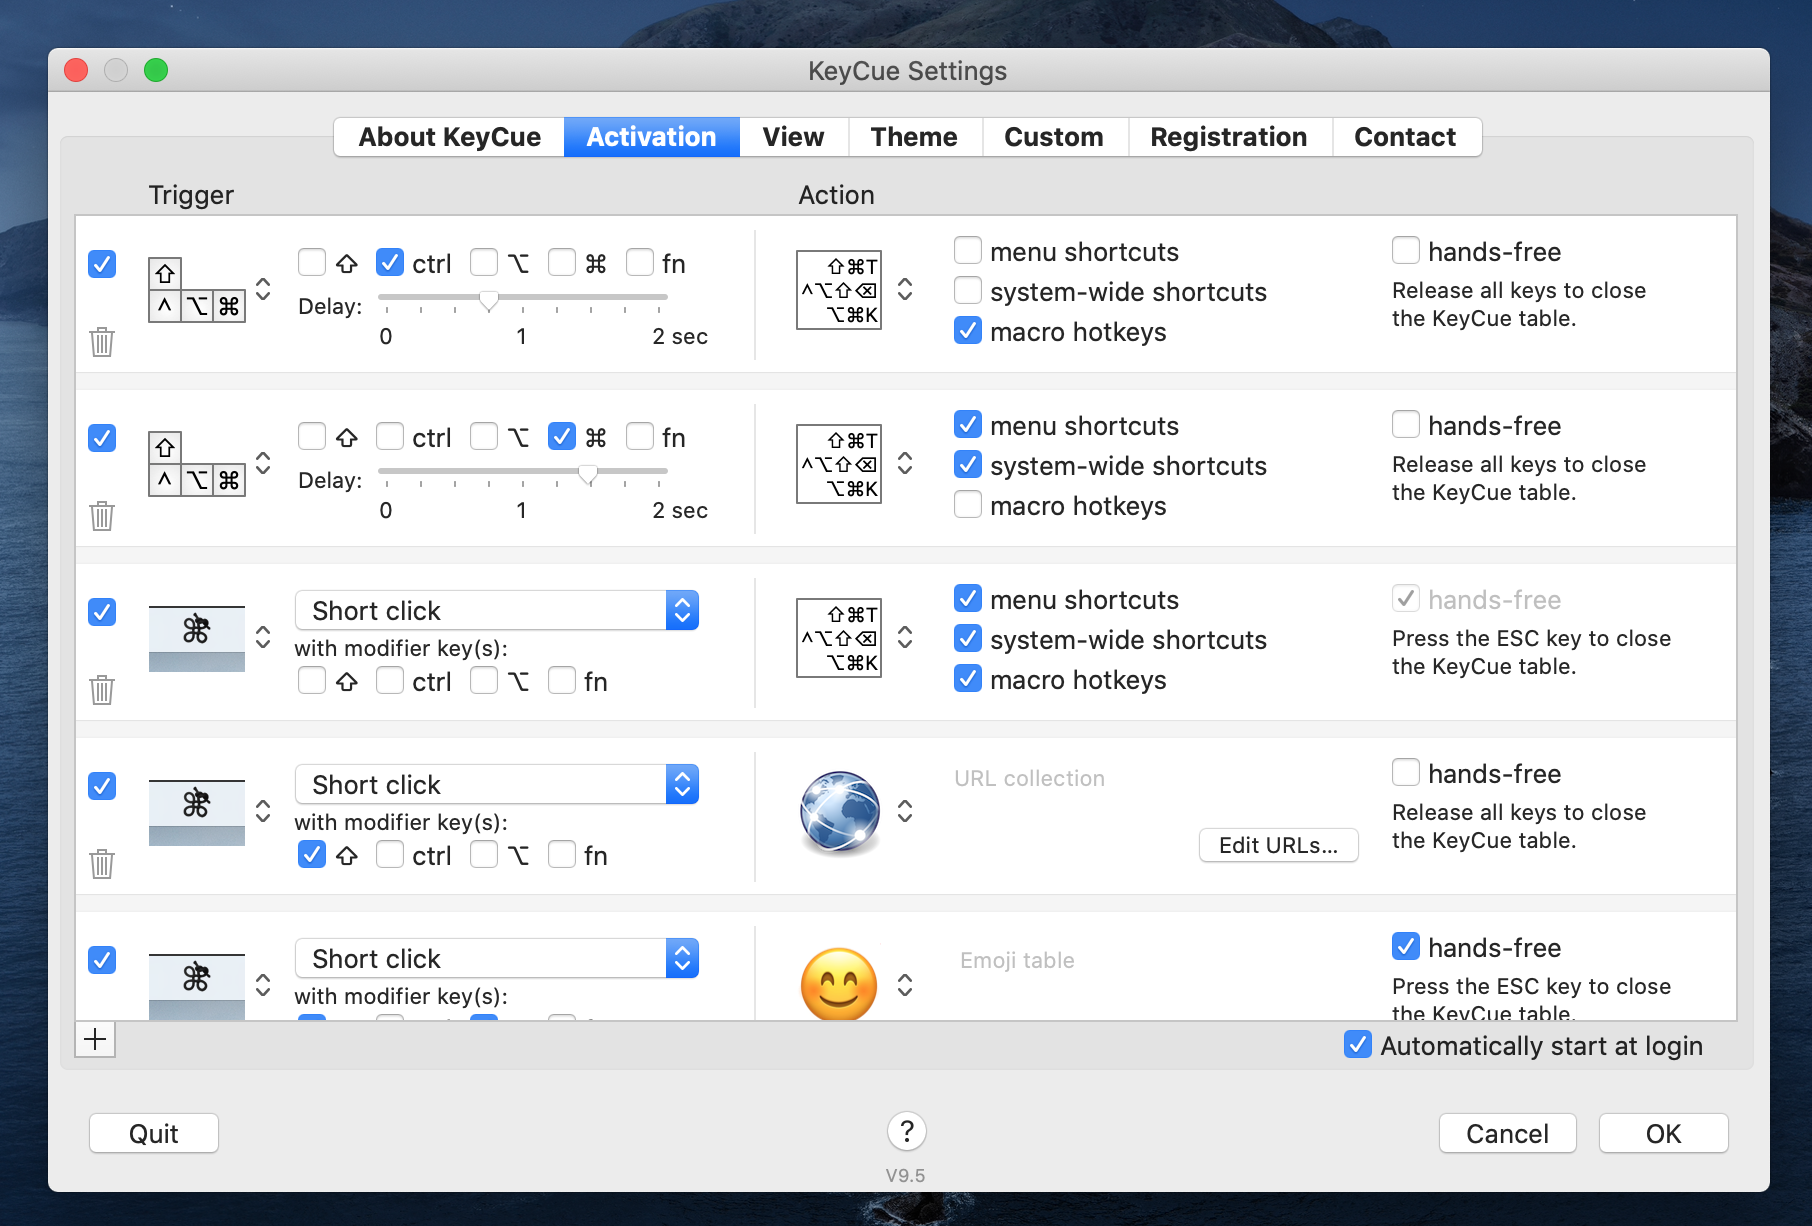This screenshot has height=1226, width=1812.
Task: Uncheck system-wide shortcuts in second row
Action: coord(968,464)
